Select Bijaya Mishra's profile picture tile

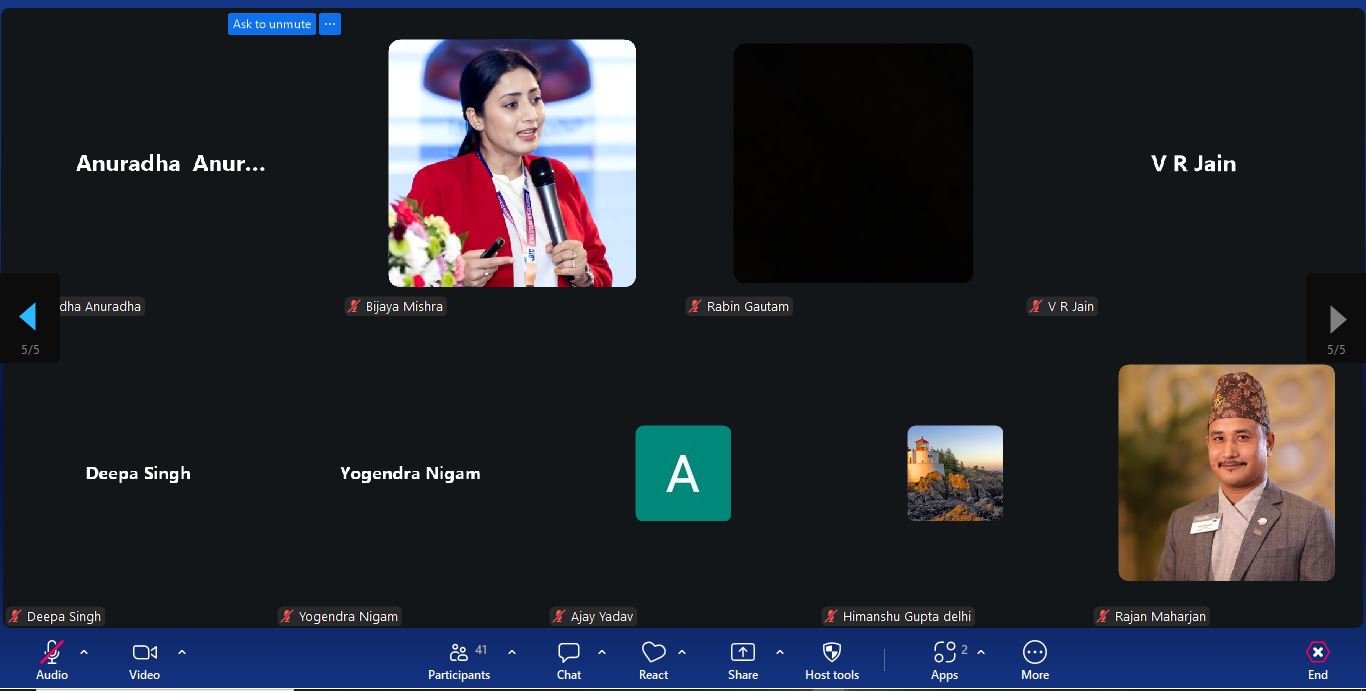tap(512, 163)
